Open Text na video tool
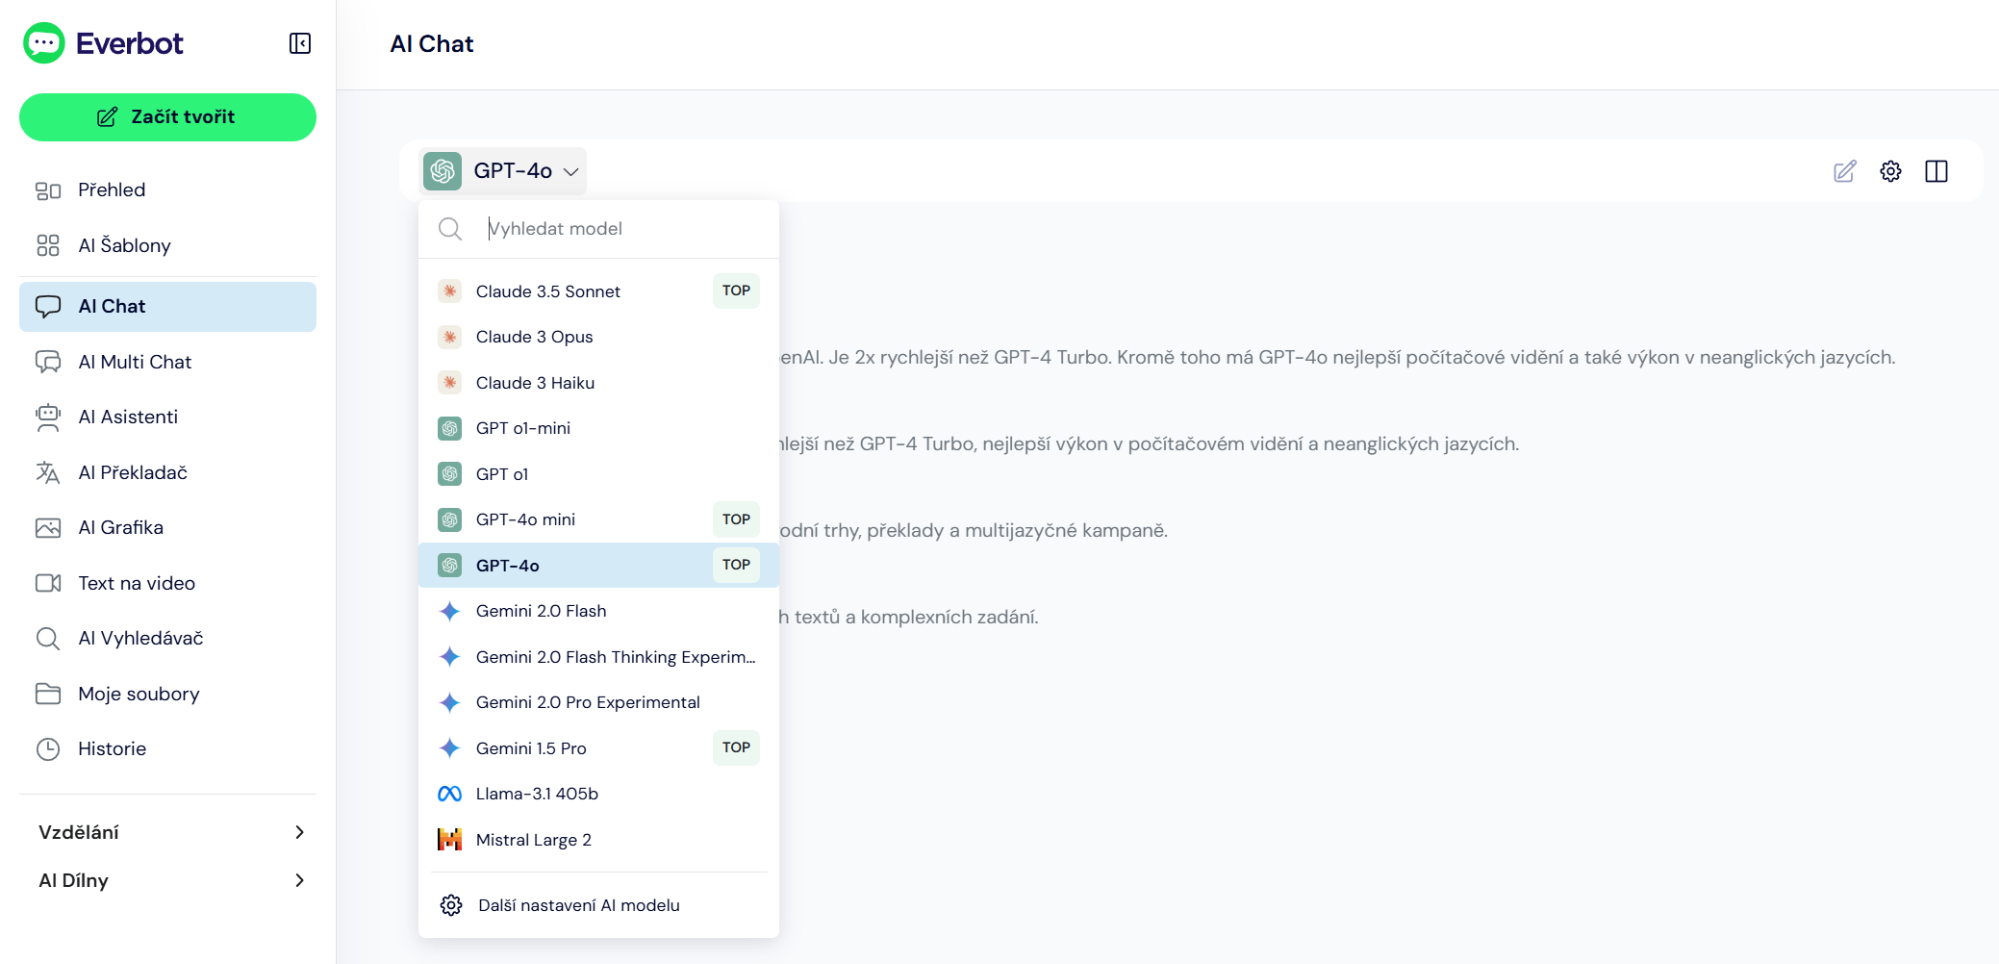This screenshot has width=1999, height=964. 168,583
